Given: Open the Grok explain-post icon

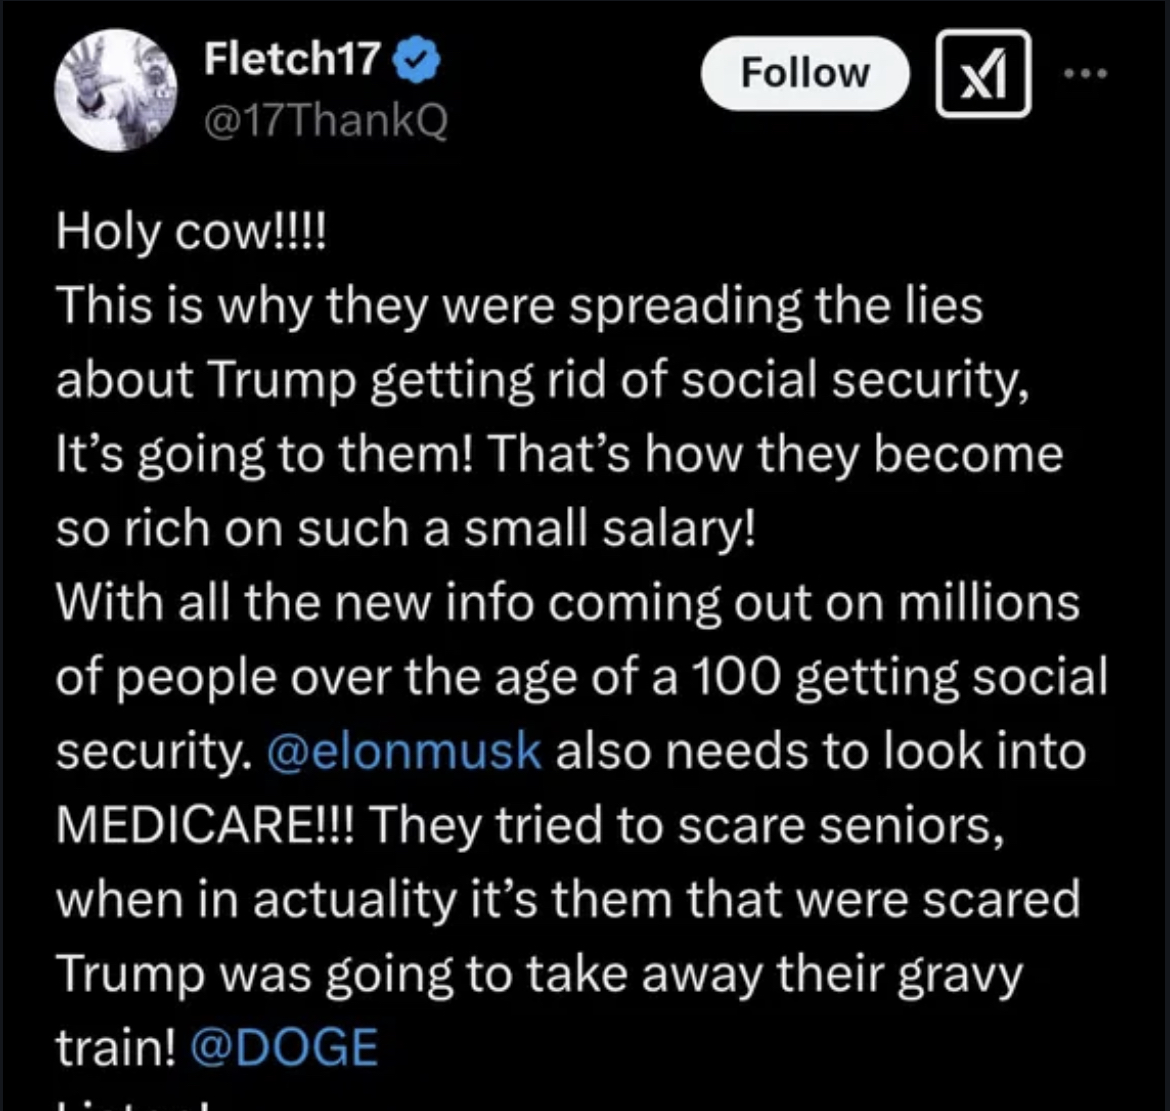Looking at the screenshot, I should [983, 73].
